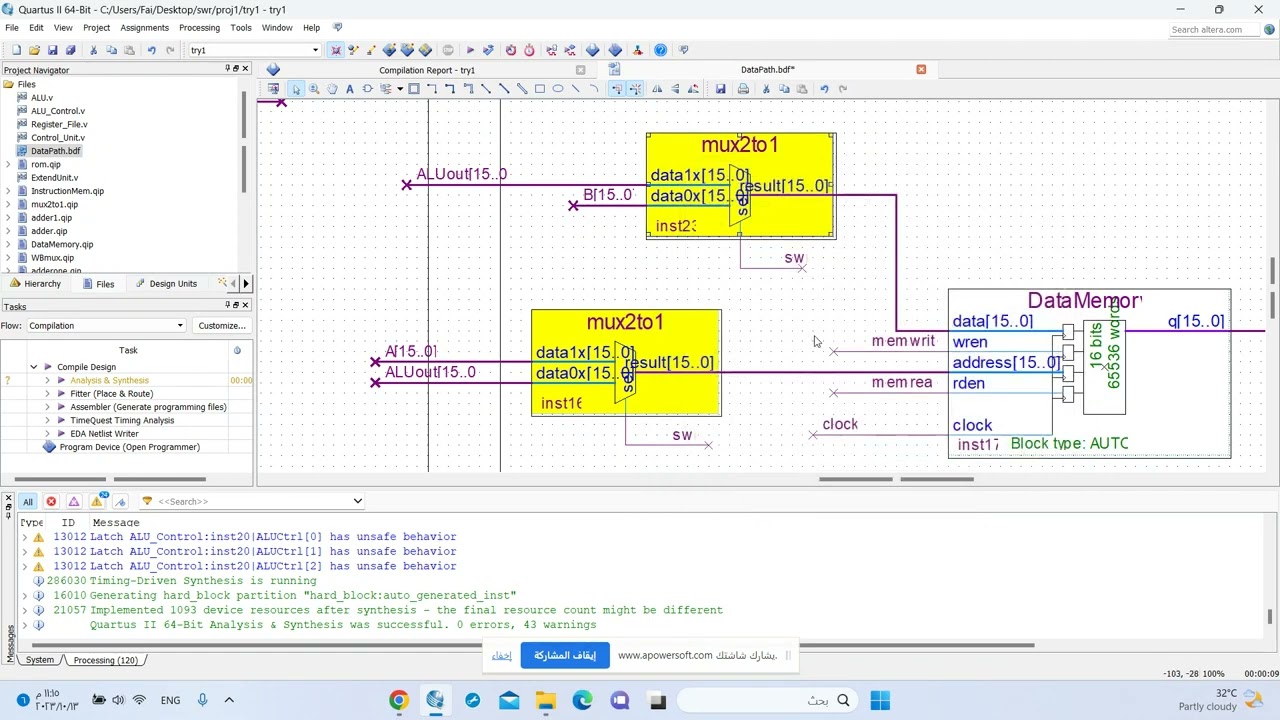The height and width of the screenshot is (720, 1280).
Task: Open the try1 revision dropdown
Action: [315, 50]
